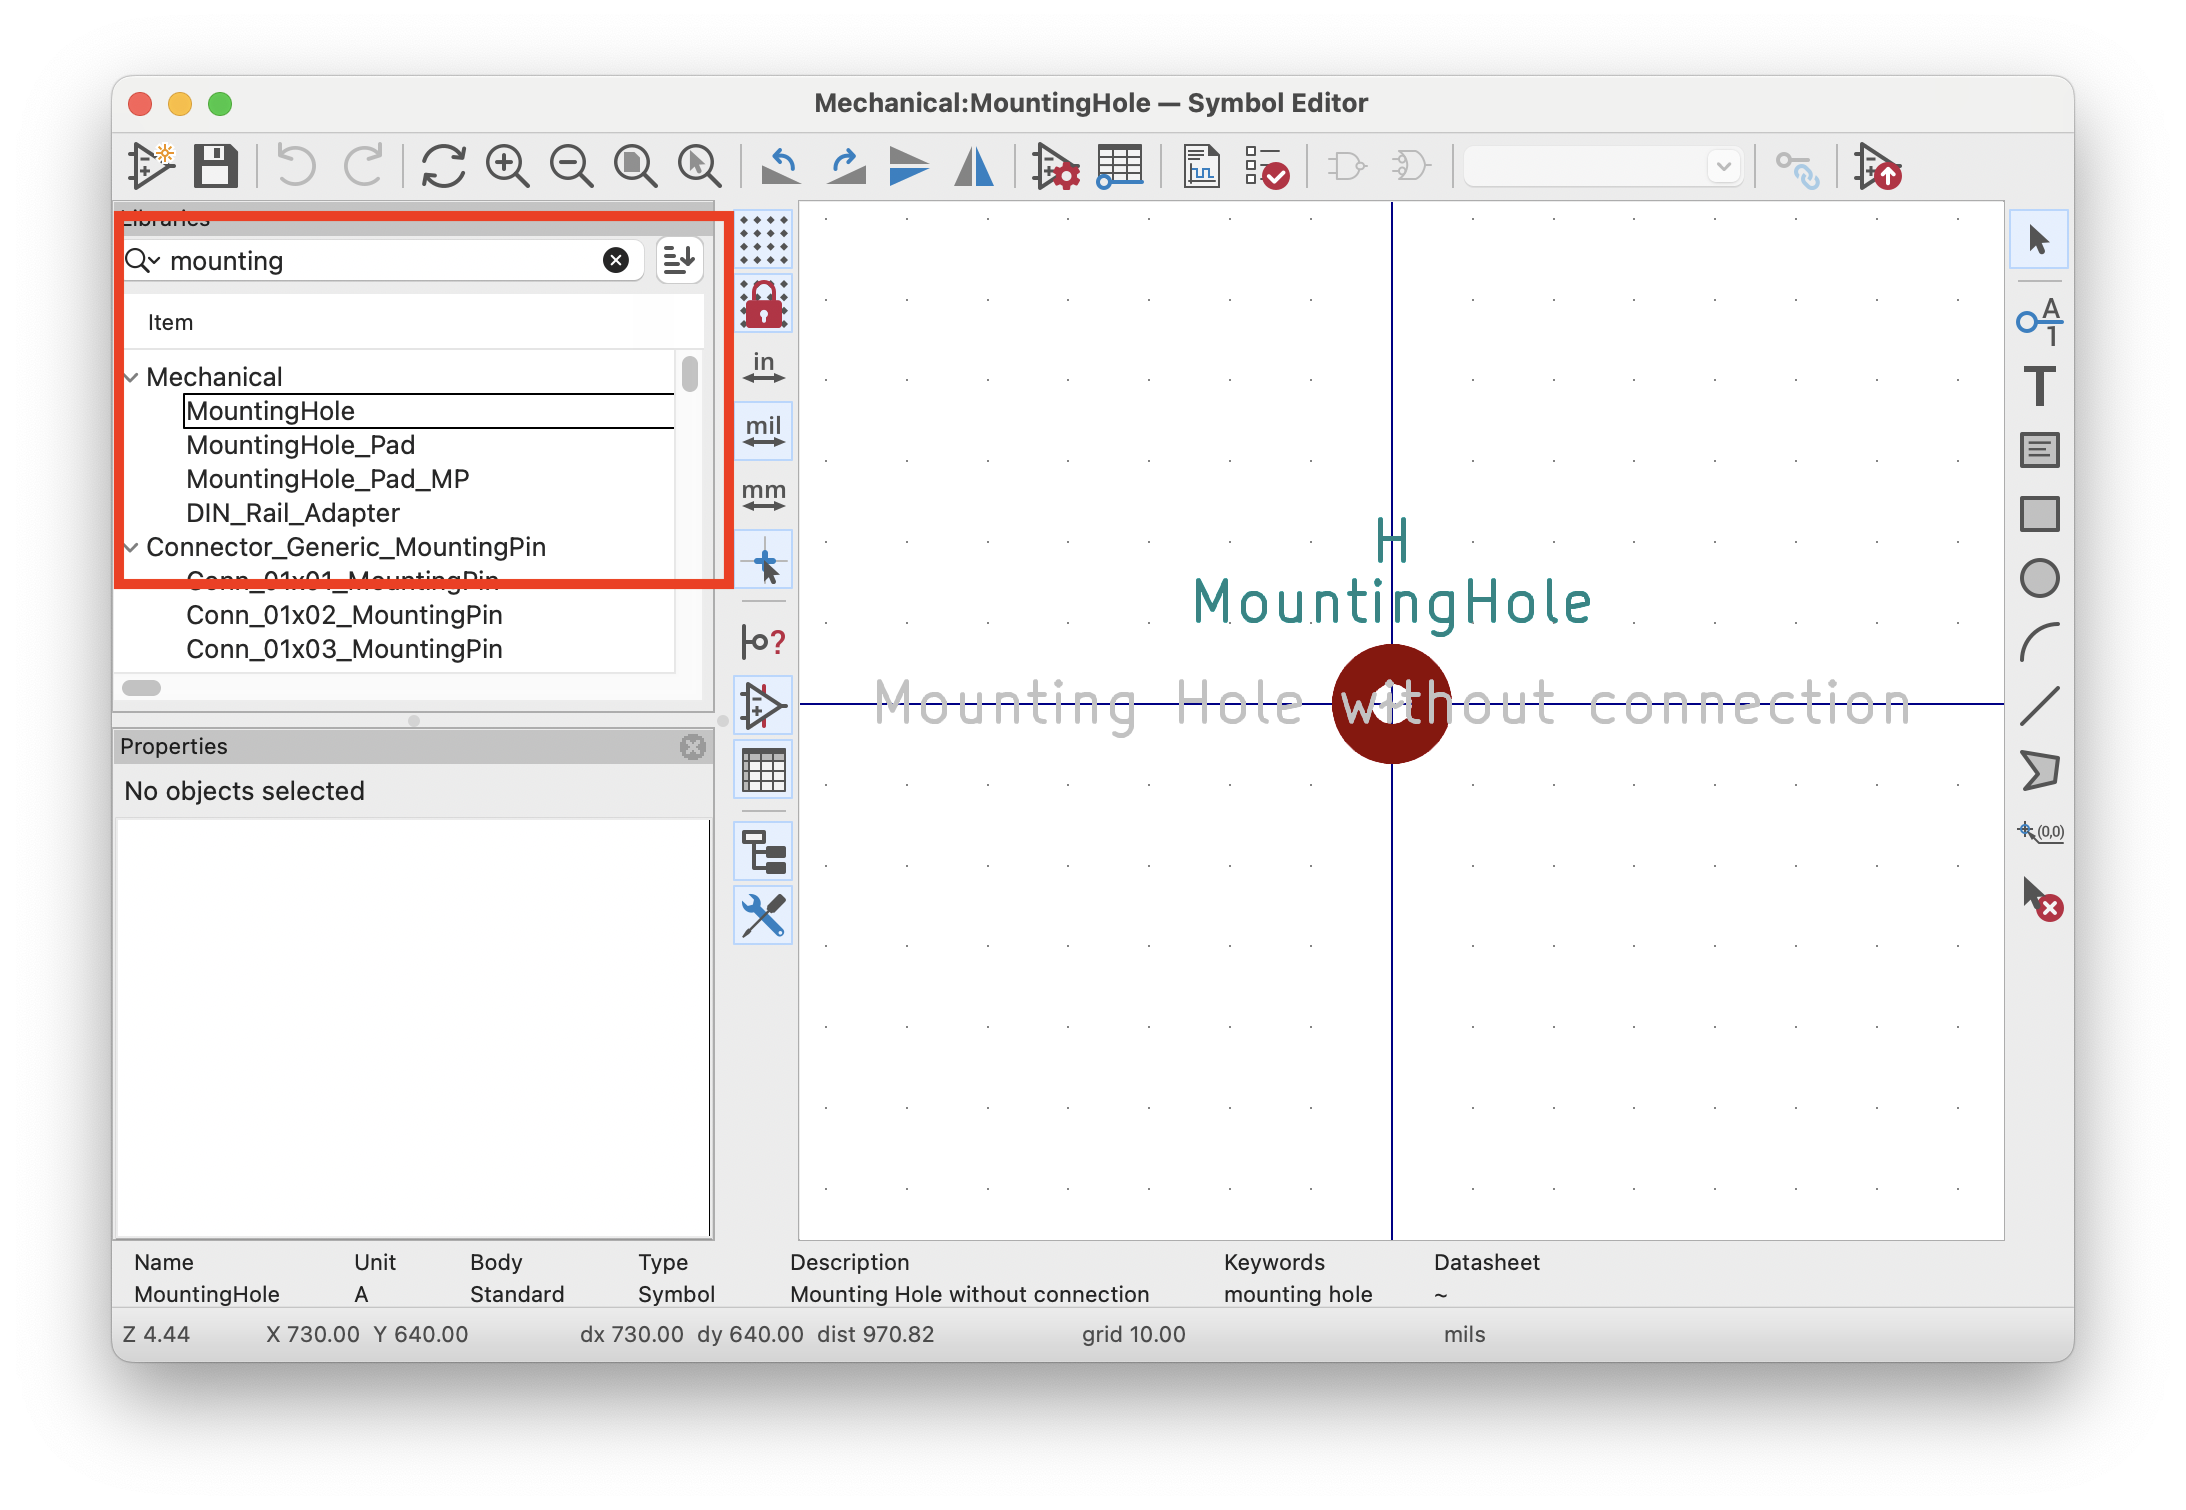Click the library search field
The width and height of the screenshot is (2186, 1510).
click(x=380, y=261)
